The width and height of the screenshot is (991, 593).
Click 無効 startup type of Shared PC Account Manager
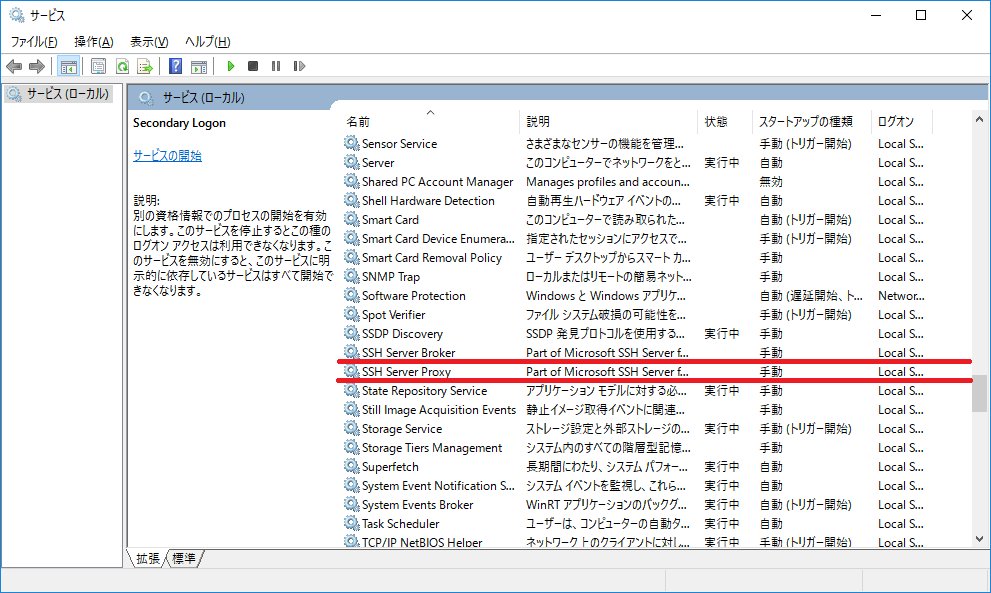771,181
